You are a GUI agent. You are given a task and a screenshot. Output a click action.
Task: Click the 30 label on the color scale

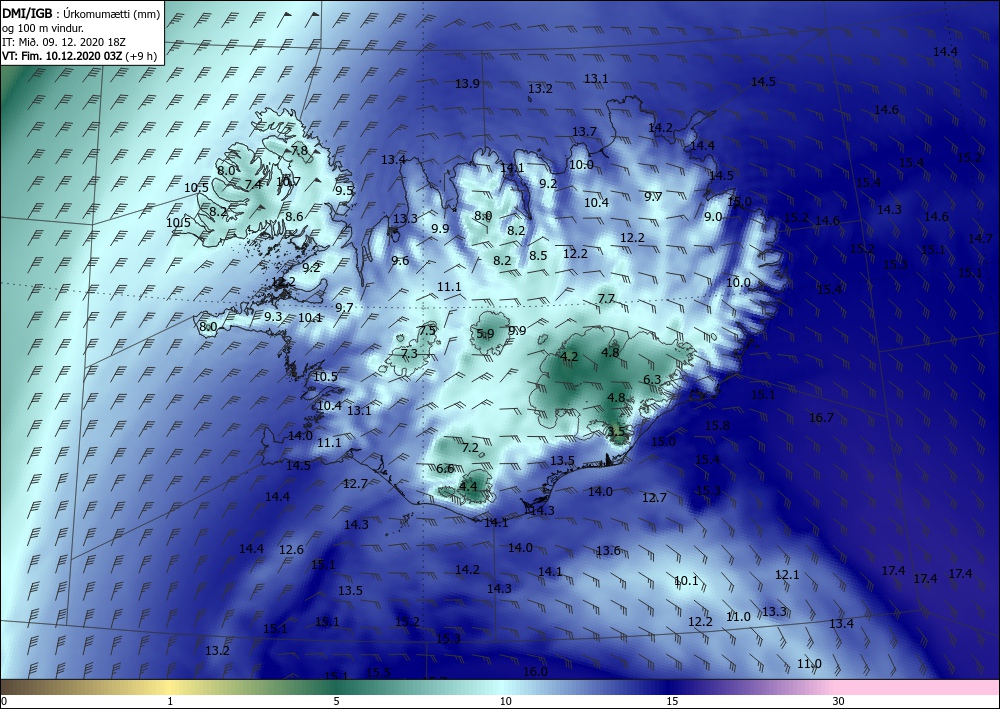click(839, 701)
